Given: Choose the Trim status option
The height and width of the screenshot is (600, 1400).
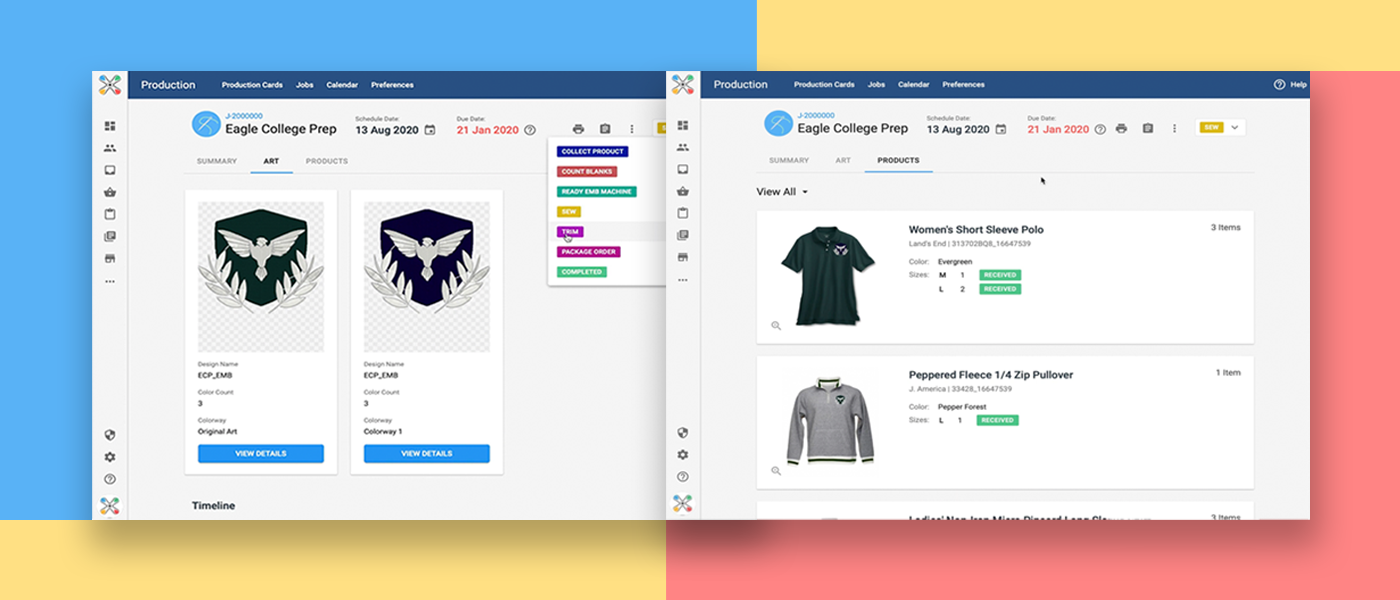Looking at the screenshot, I should 570,232.
